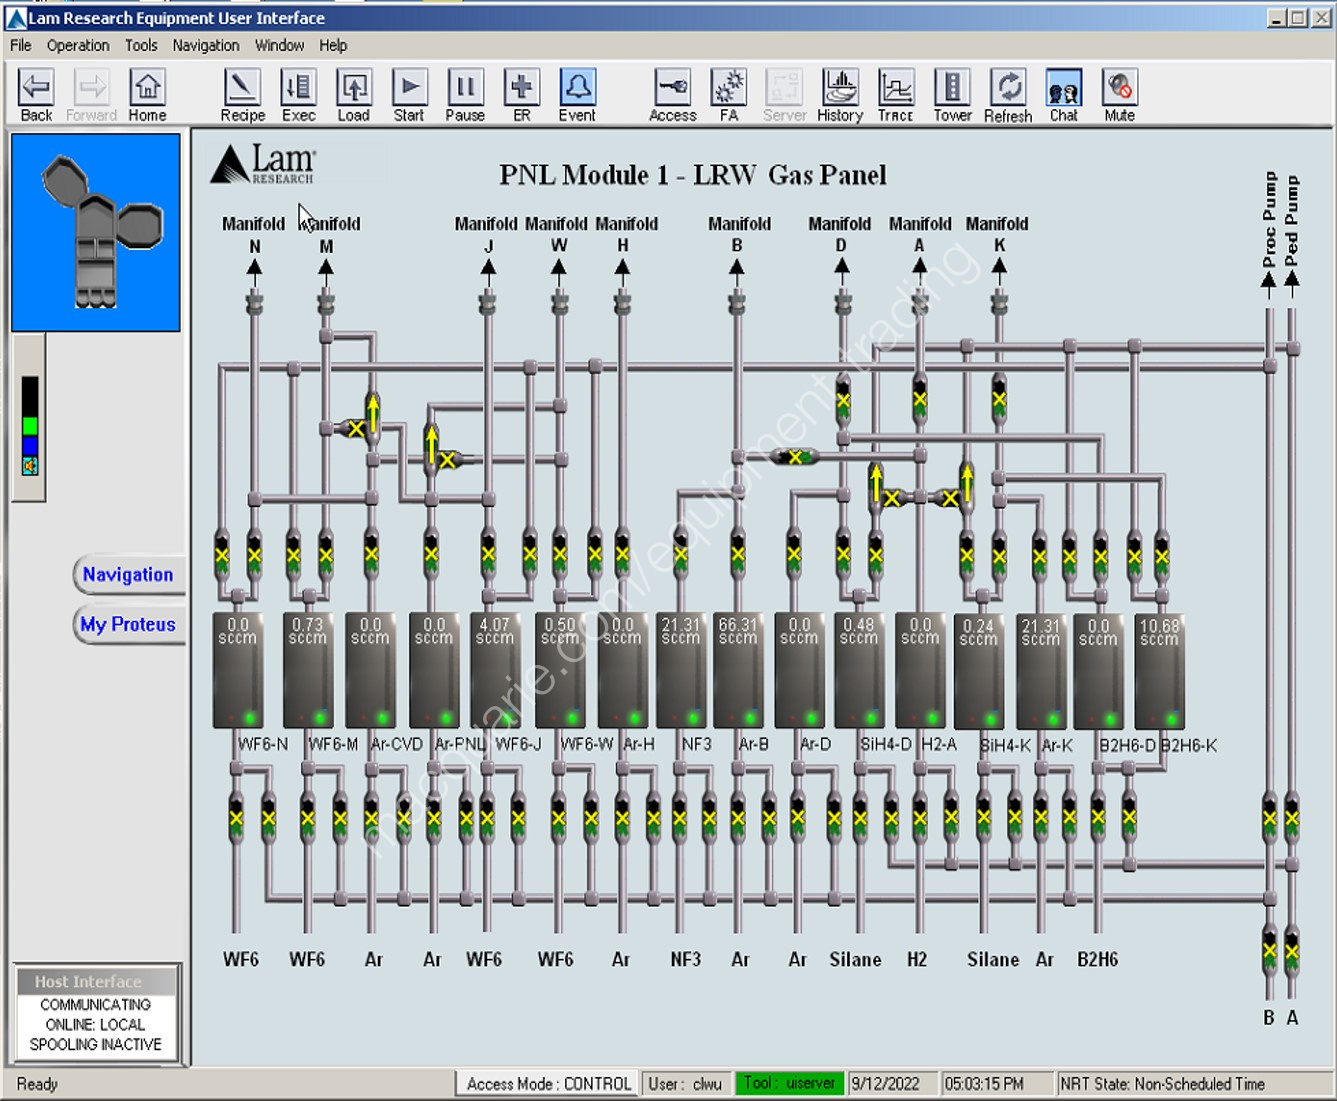Click the Mute toolbar icon

1119,95
